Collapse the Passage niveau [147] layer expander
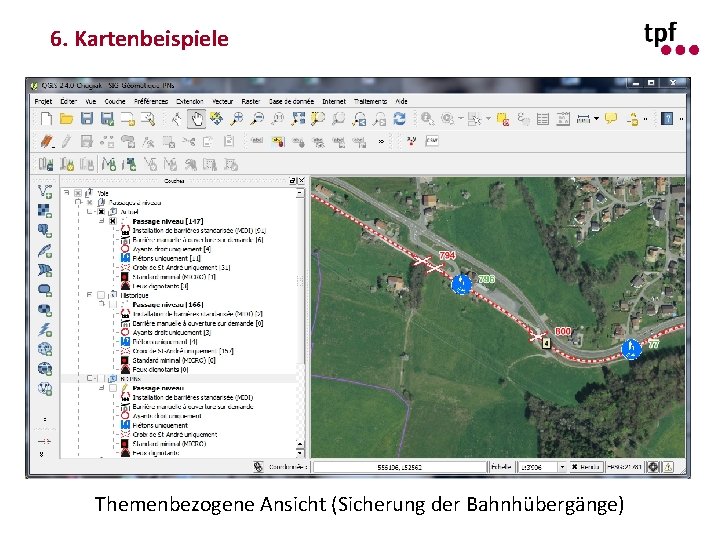The height and width of the screenshot is (540, 720). (102, 221)
